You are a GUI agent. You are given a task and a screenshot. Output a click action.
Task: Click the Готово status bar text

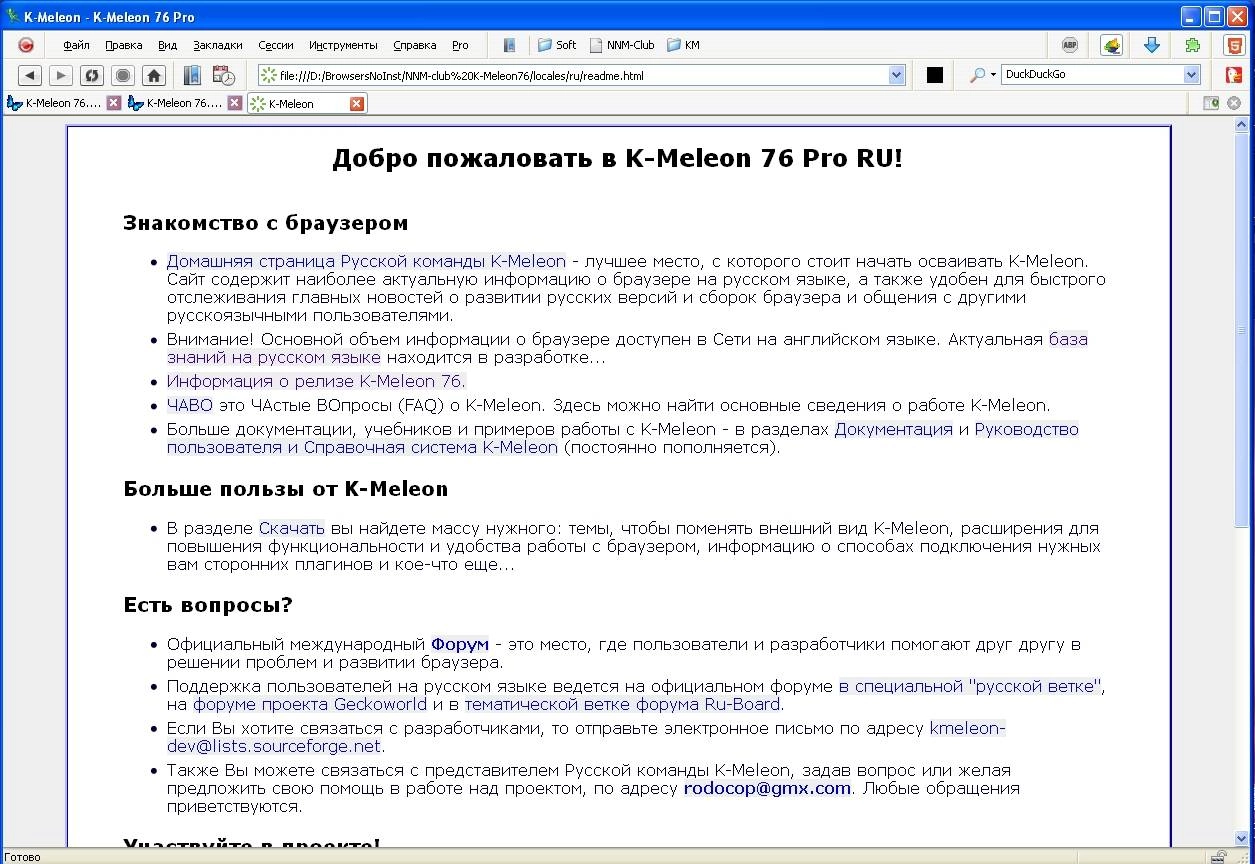[x=22, y=857]
